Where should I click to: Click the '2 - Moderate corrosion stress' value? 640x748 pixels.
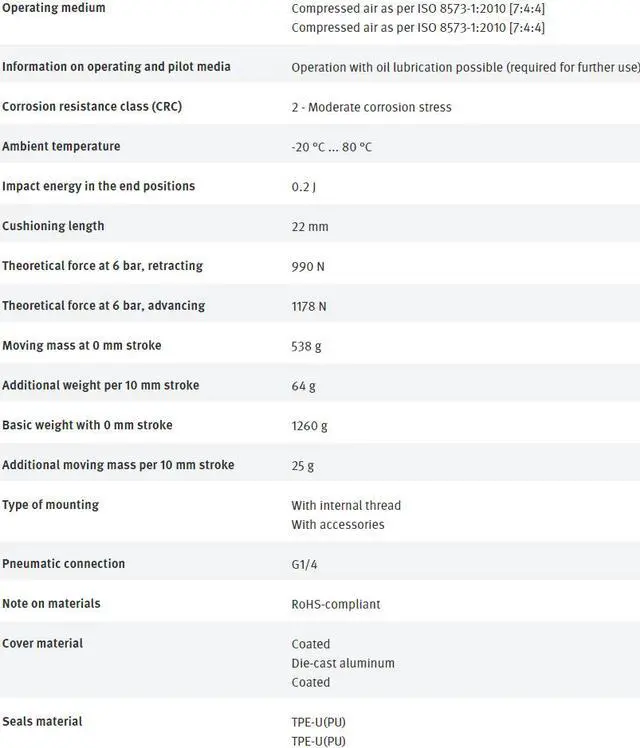(x=371, y=108)
